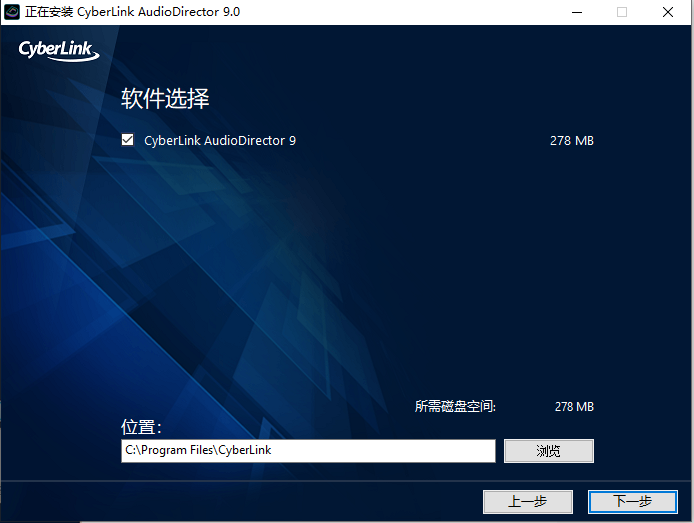Screen dimensions: 694x523
Task: Close the installer window
Action: 668,12
